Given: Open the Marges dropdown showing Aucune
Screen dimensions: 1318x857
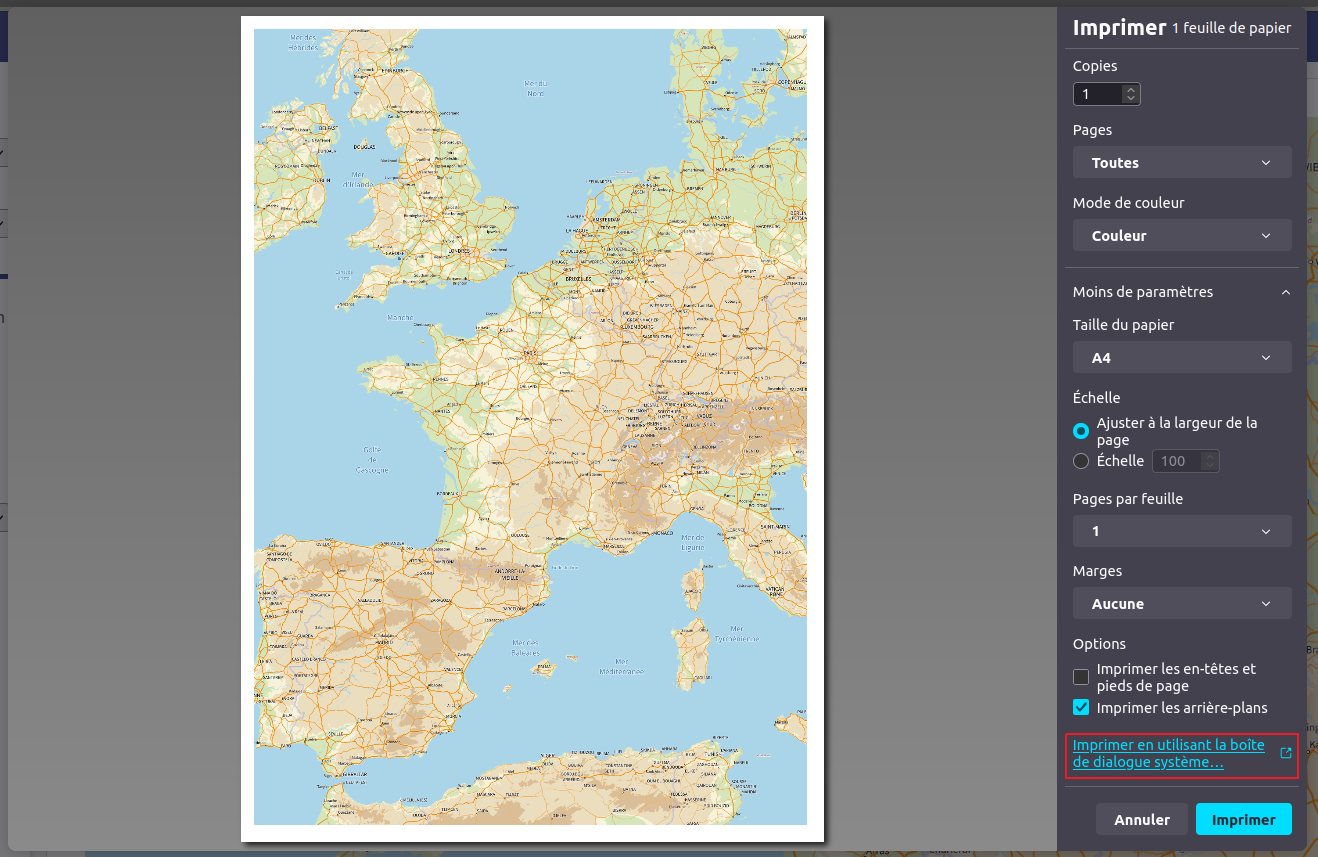Looking at the screenshot, I should [x=1181, y=604].
